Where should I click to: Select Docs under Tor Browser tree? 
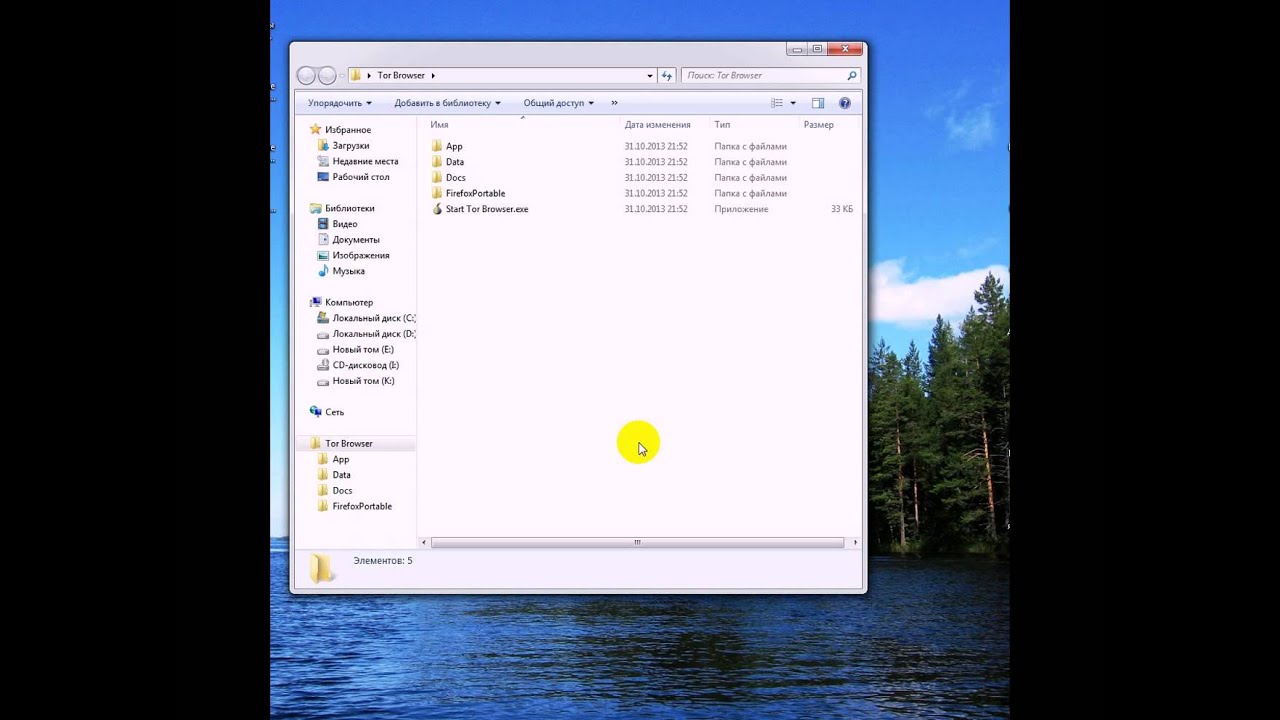click(x=342, y=491)
